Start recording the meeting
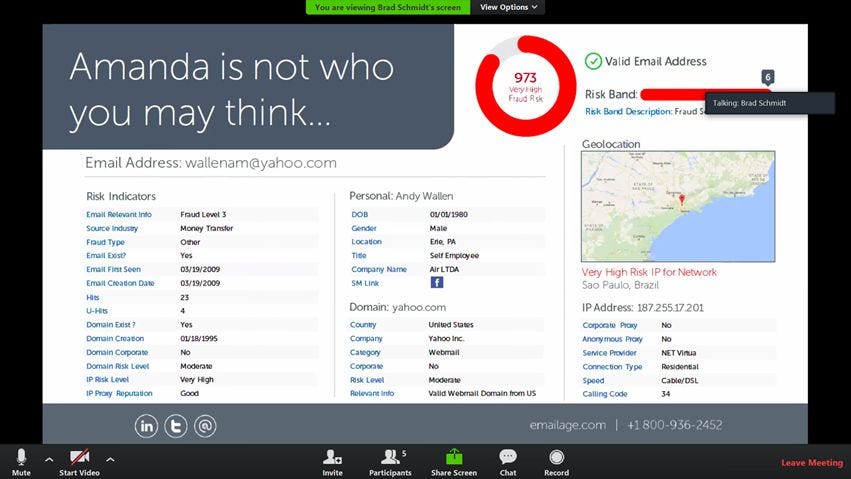This screenshot has width=851, height=479. (556, 462)
